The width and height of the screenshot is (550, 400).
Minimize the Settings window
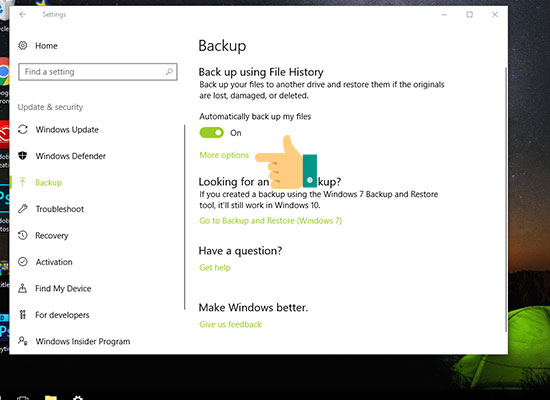[444, 14]
